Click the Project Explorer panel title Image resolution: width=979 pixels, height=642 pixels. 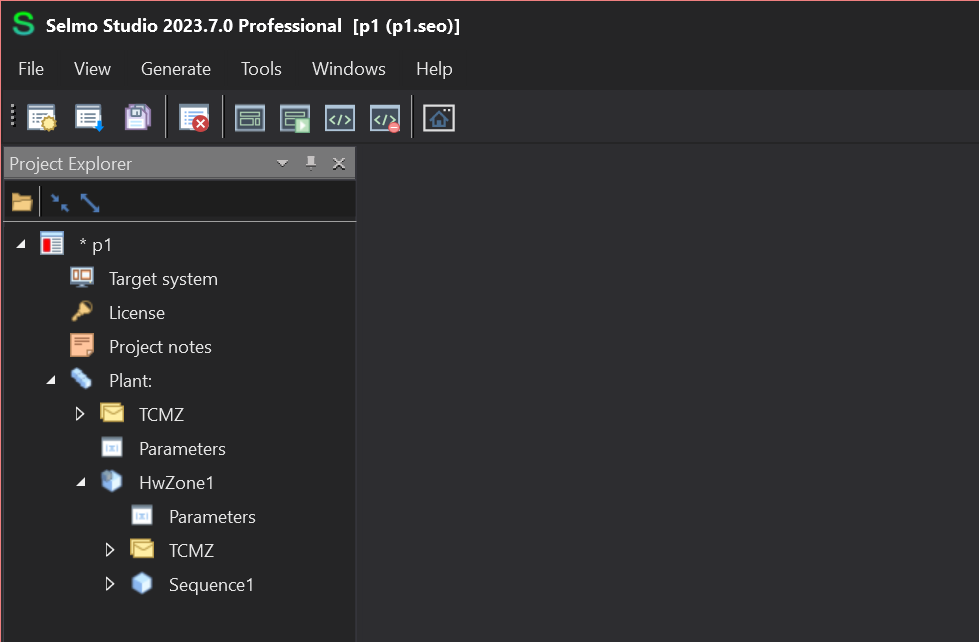point(71,164)
